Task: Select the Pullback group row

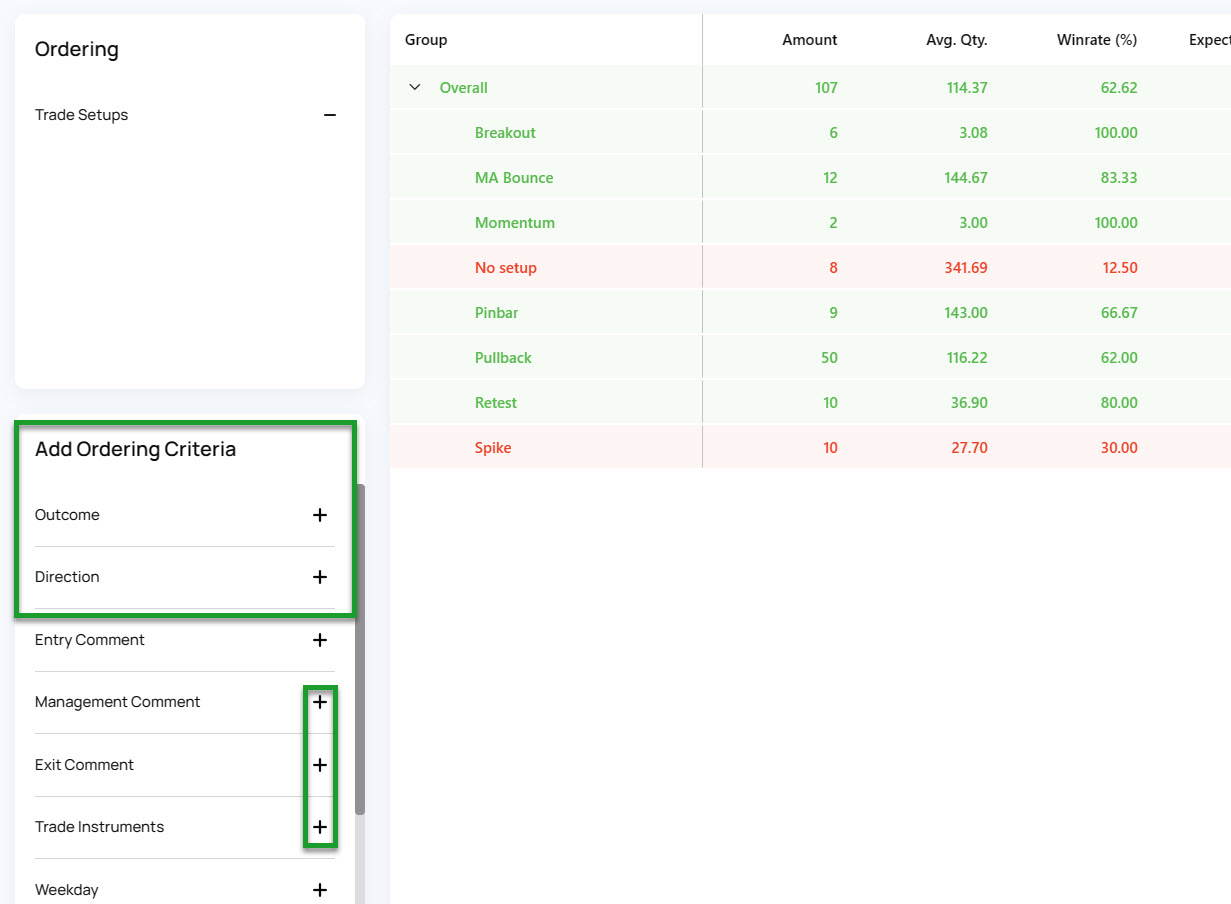Action: [810, 358]
